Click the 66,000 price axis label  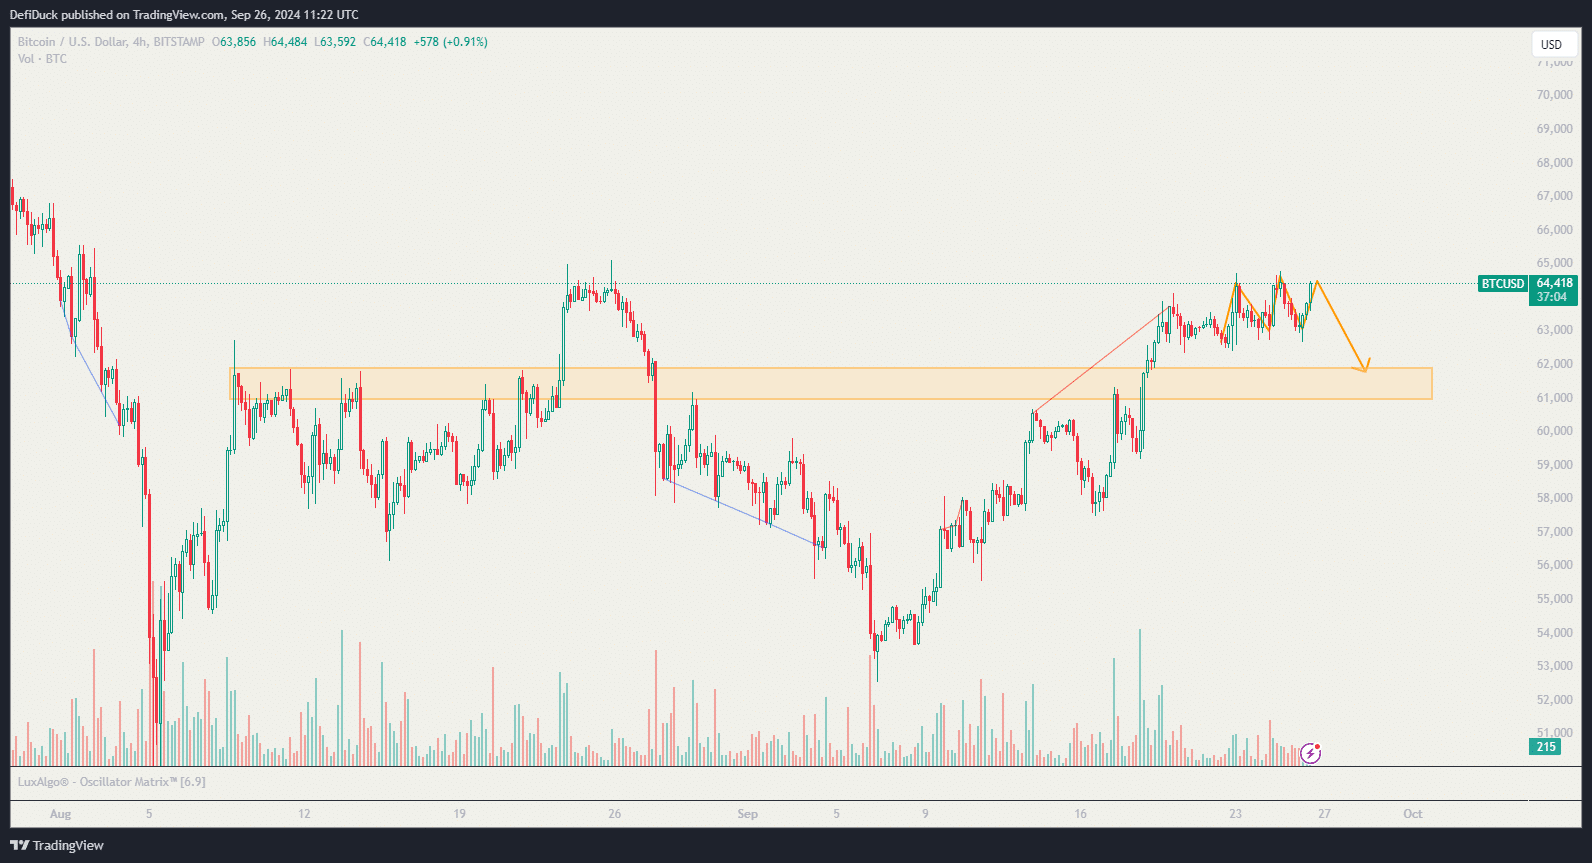1555,230
